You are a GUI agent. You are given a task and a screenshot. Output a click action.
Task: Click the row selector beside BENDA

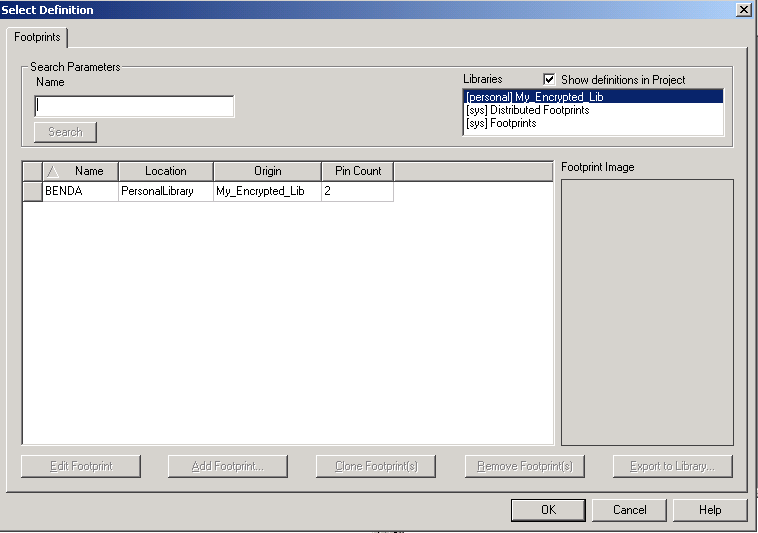[32, 191]
